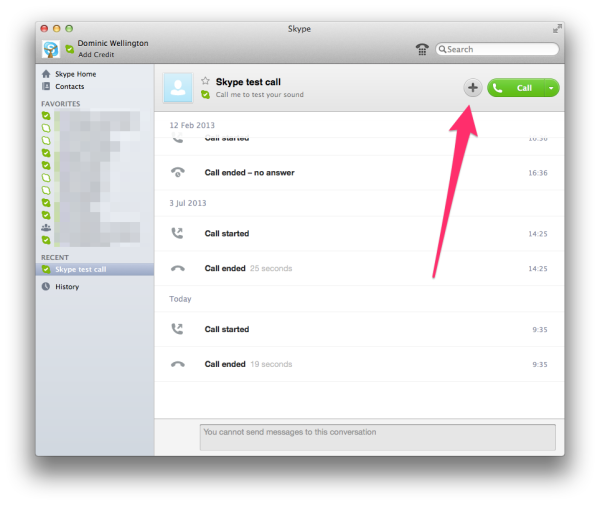This screenshot has width=600, height=505.
Task: Click the 'Call ended 25 seconds' icon
Action: [x=178, y=269]
